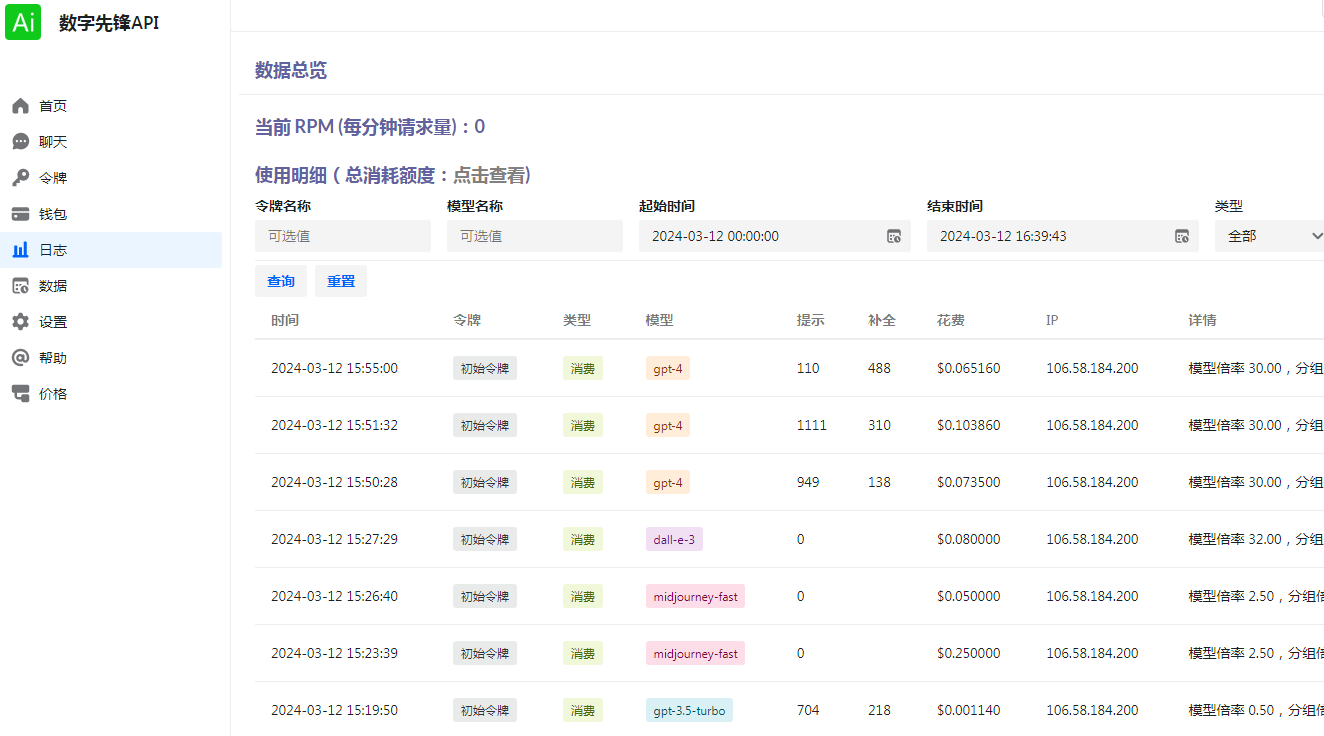Click the cost $0.080000
Image resolution: width=1324 pixels, height=736 pixels.
(969, 539)
